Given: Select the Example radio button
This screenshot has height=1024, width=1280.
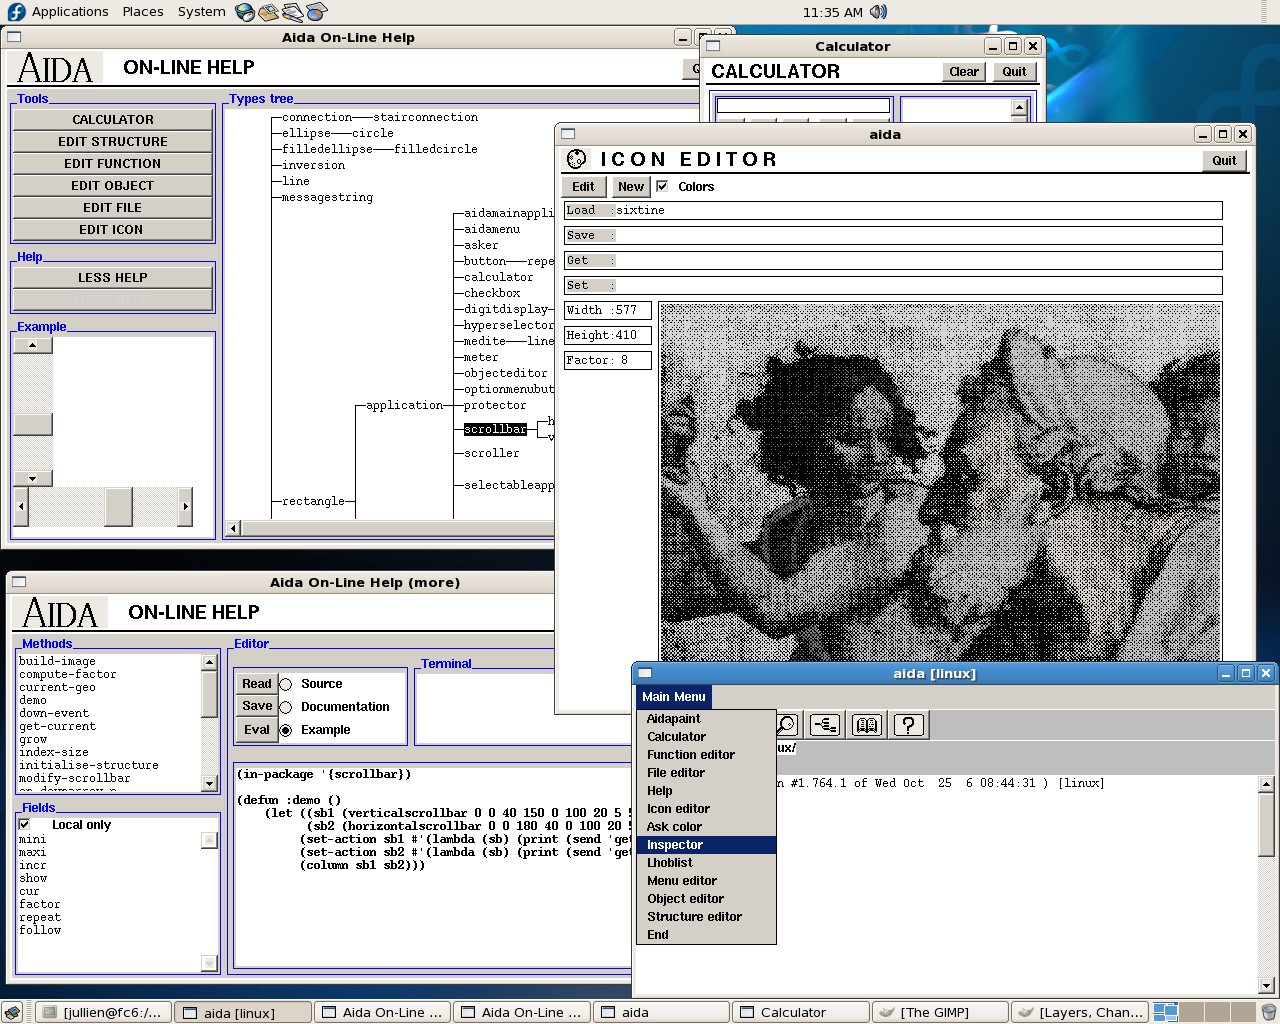Looking at the screenshot, I should click(286, 730).
